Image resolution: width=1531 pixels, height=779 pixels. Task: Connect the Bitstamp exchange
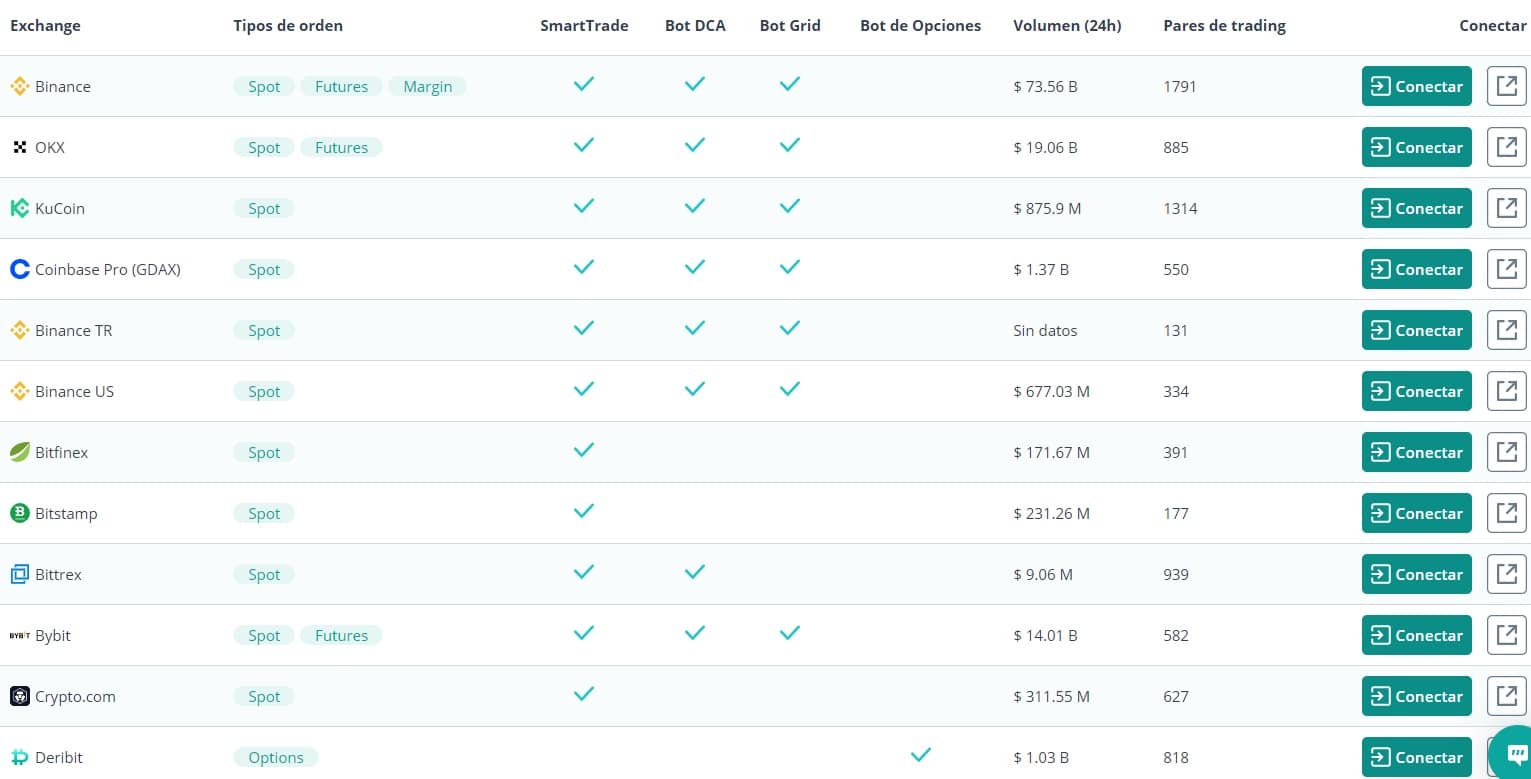coord(1417,513)
